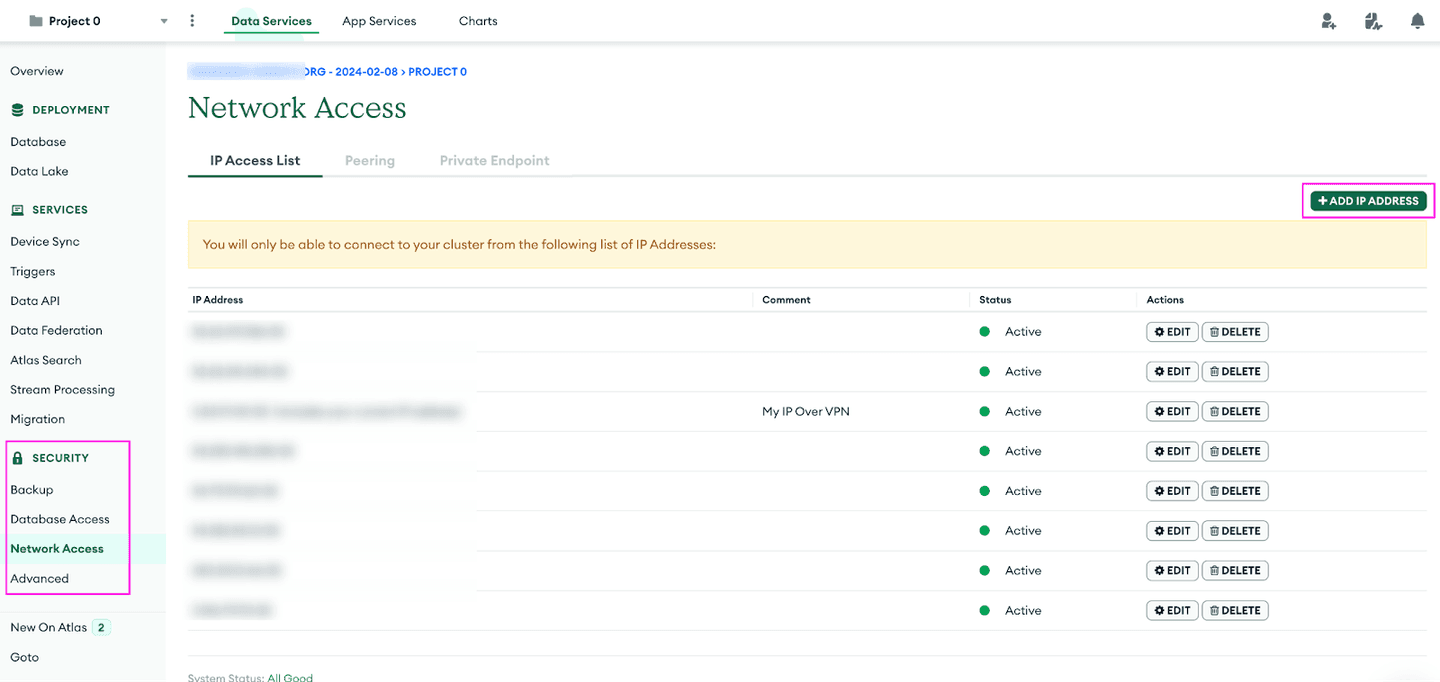
Task: Expand the Project 0 dropdown arrow
Action: coord(164,21)
